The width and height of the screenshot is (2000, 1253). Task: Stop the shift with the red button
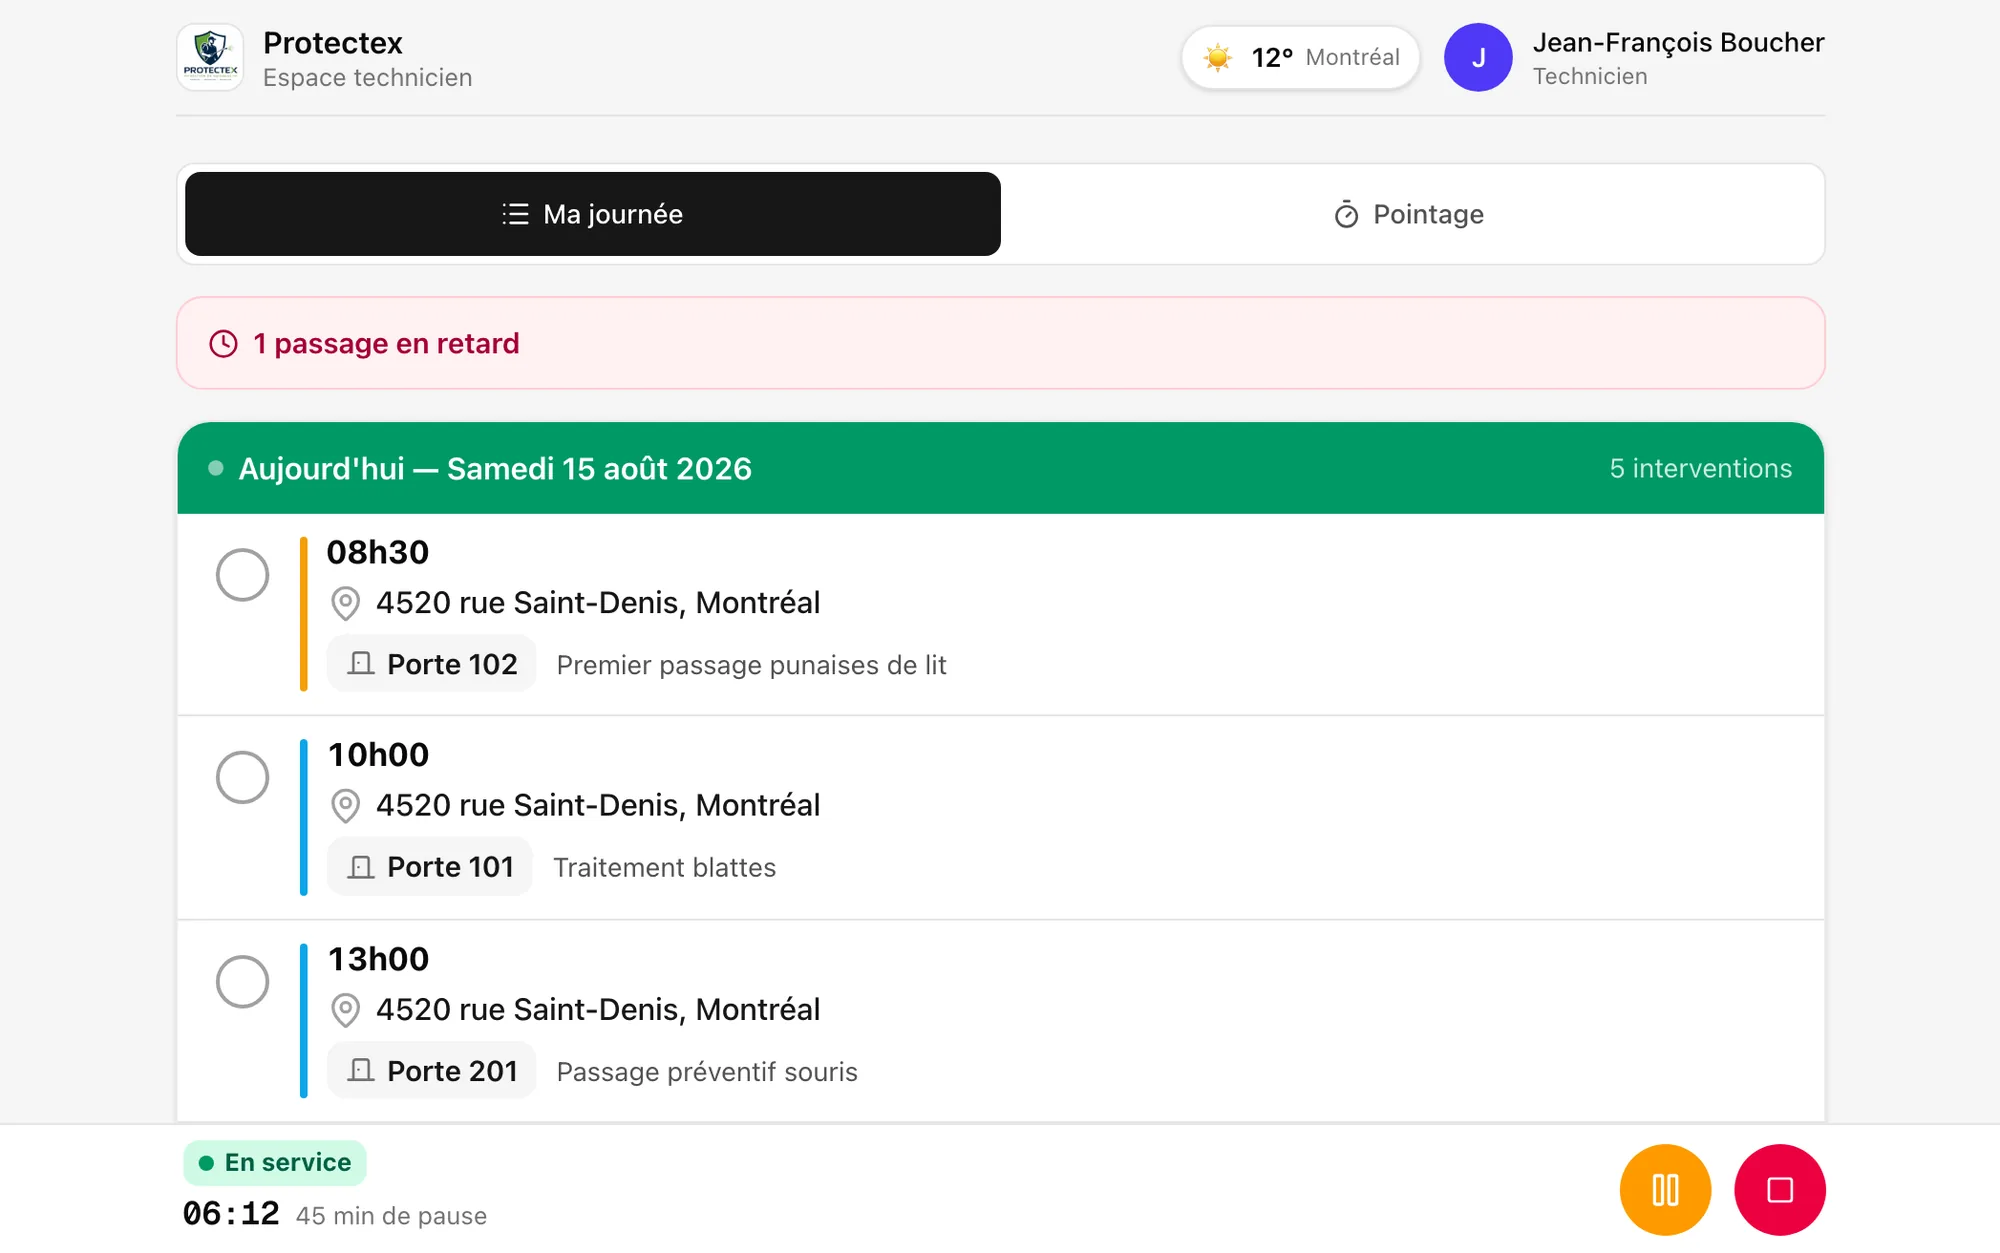pyautogui.click(x=1780, y=1190)
